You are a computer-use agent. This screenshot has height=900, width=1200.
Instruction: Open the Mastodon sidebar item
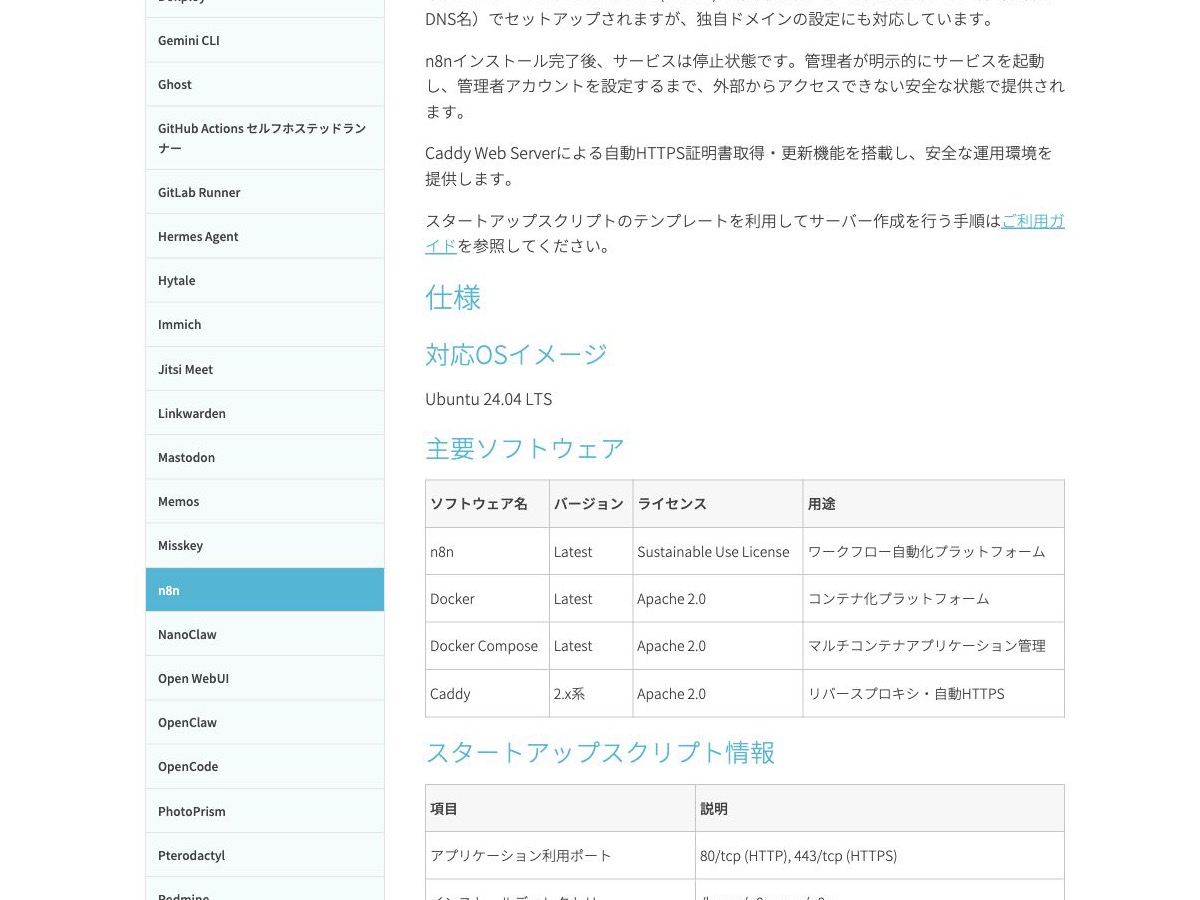coord(265,457)
